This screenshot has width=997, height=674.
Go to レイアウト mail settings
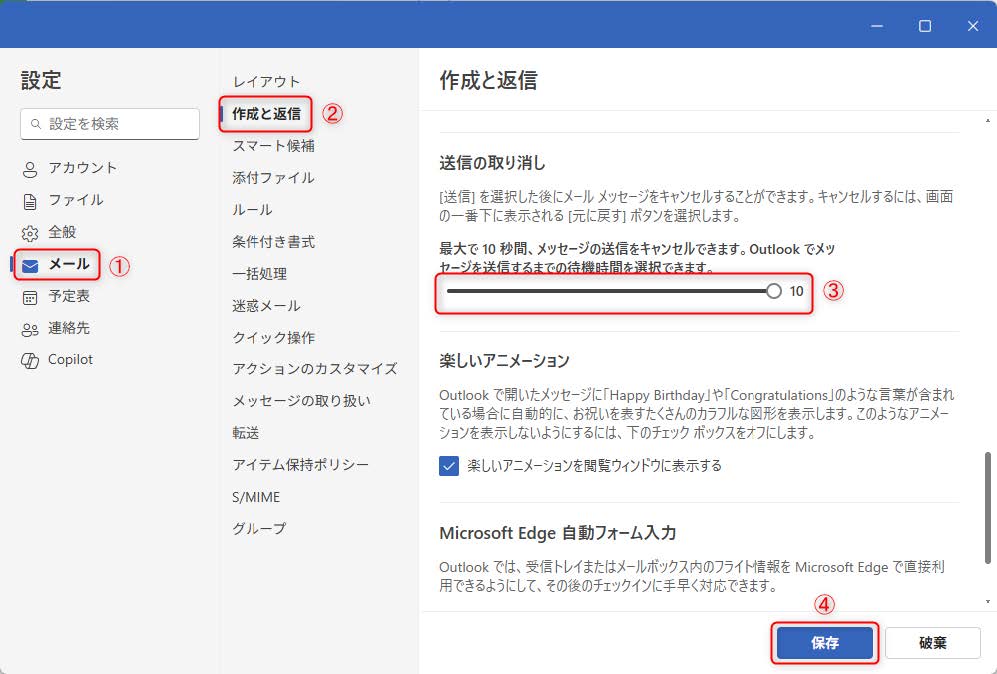[x=266, y=81]
